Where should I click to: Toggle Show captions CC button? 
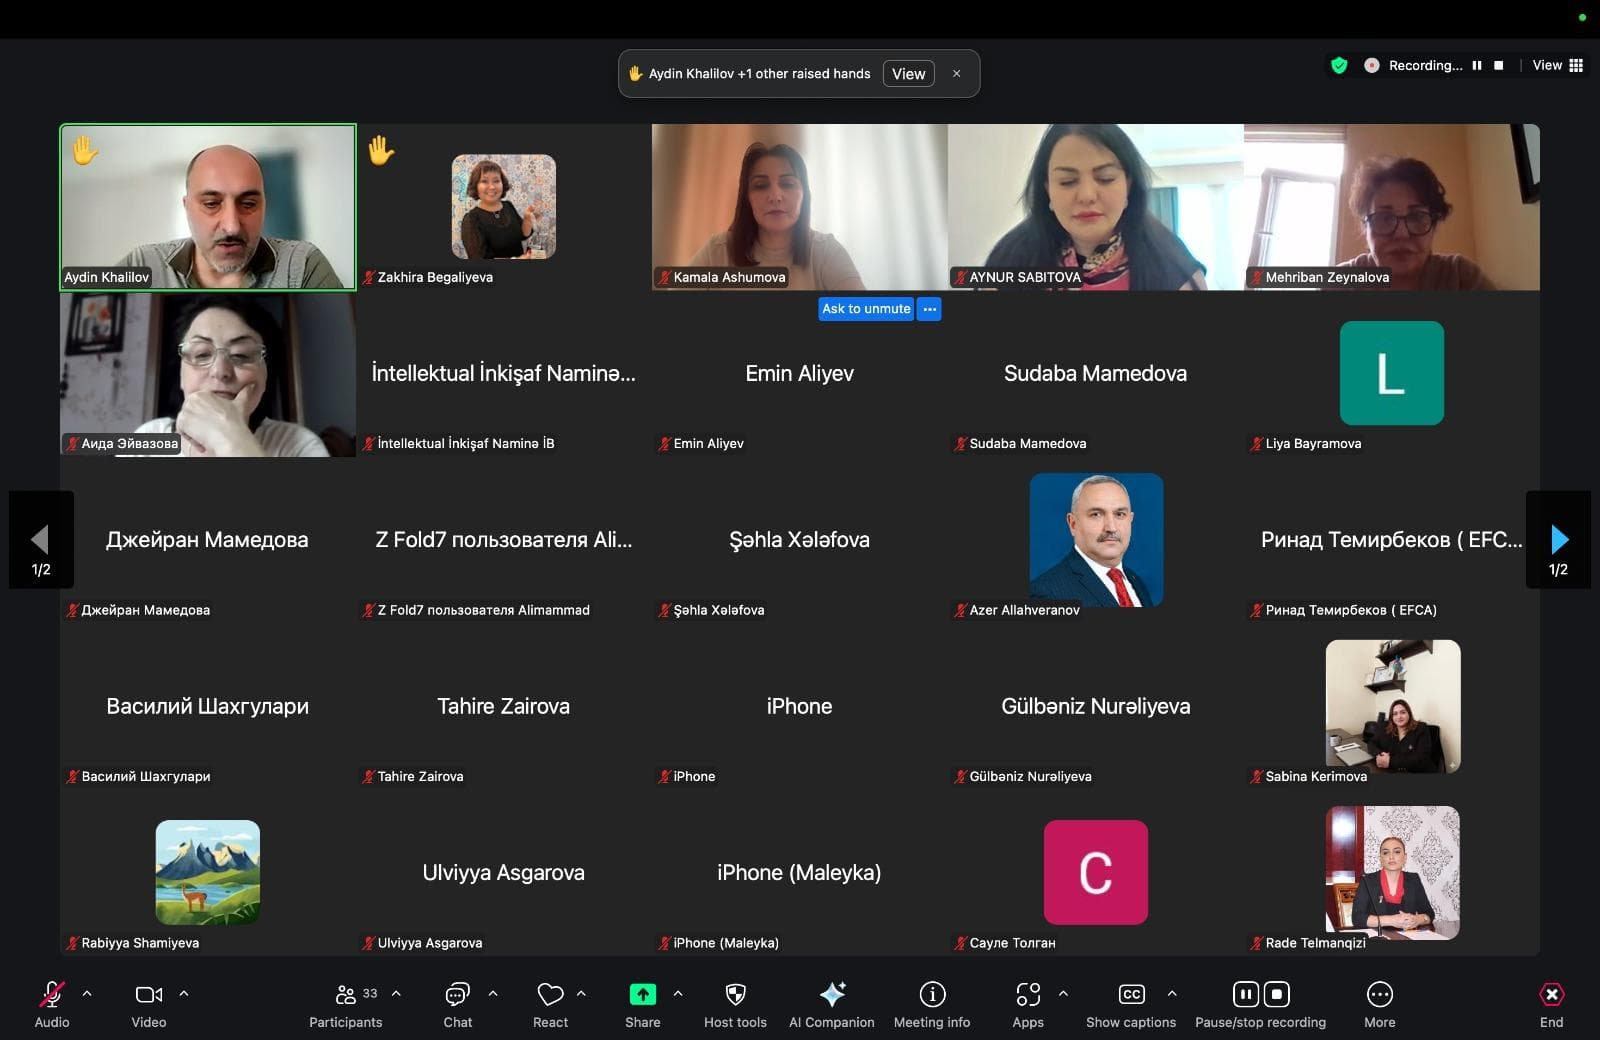coord(1131,994)
